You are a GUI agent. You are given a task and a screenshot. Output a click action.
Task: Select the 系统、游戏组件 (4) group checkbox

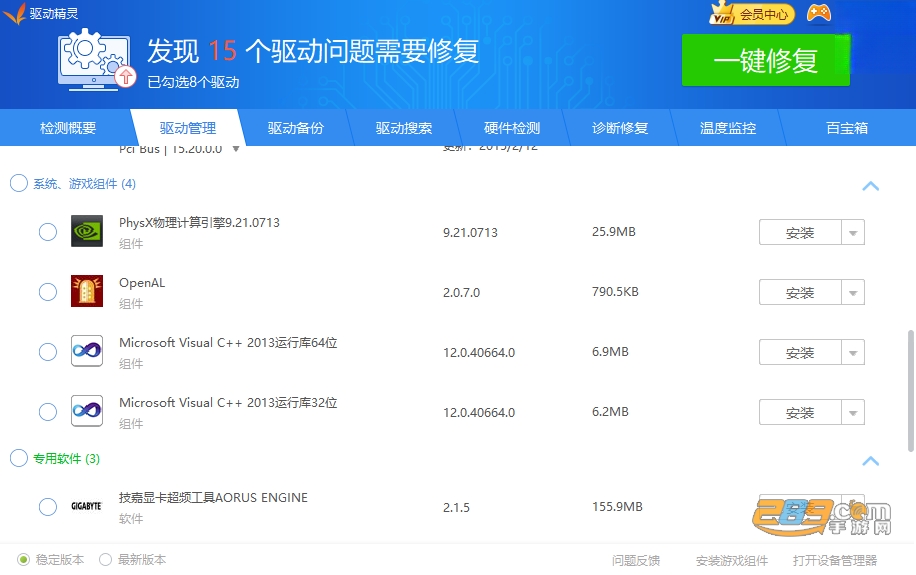click(19, 183)
